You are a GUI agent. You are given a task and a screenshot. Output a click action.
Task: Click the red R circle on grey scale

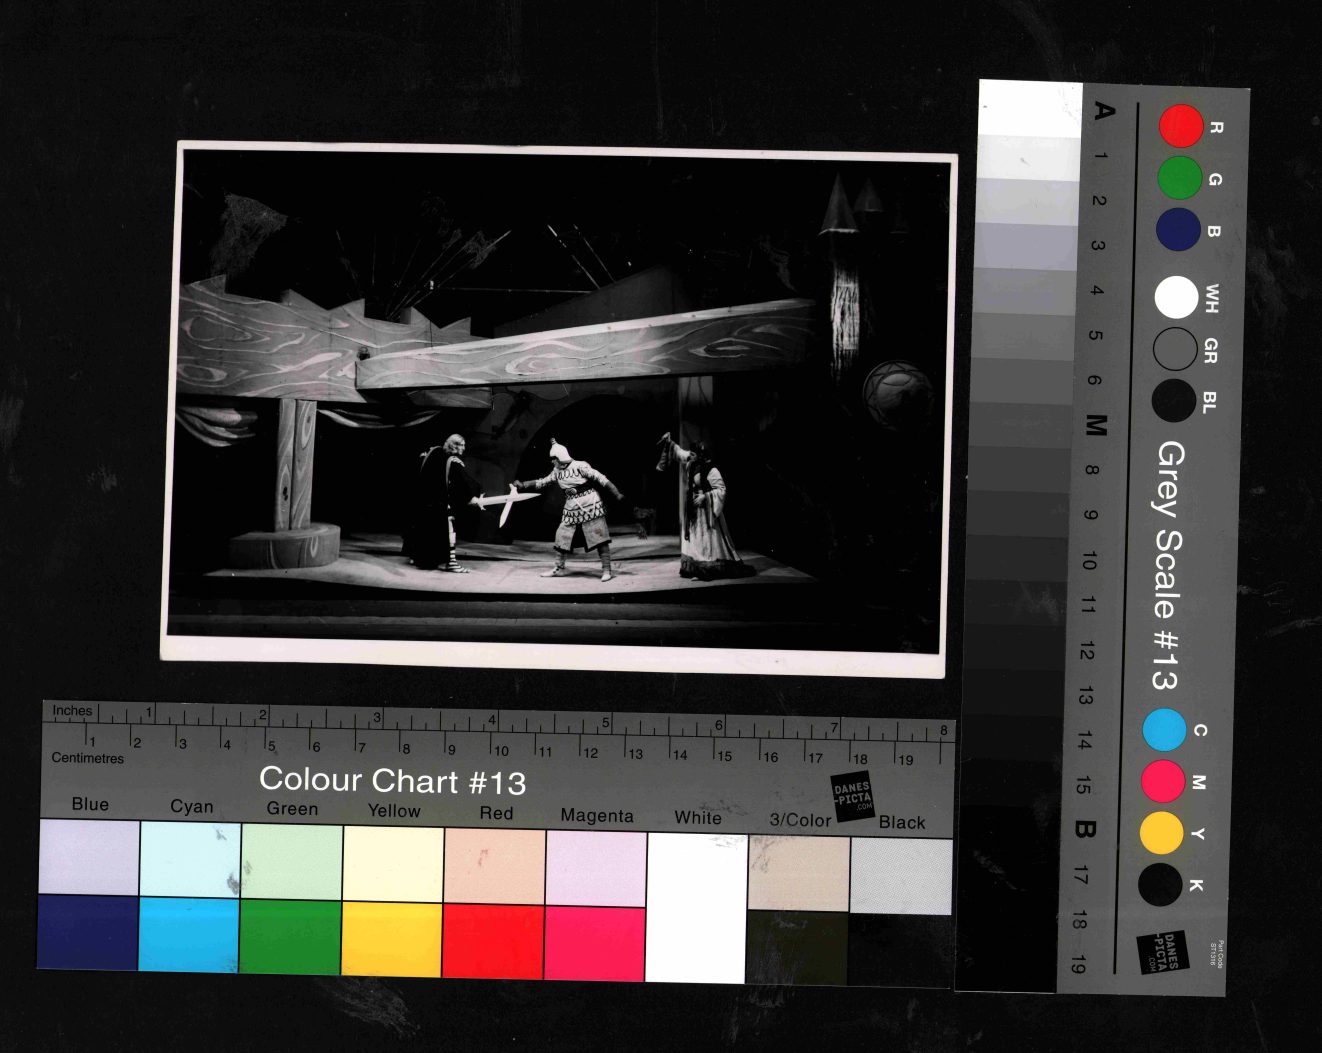click(1181, 127)
